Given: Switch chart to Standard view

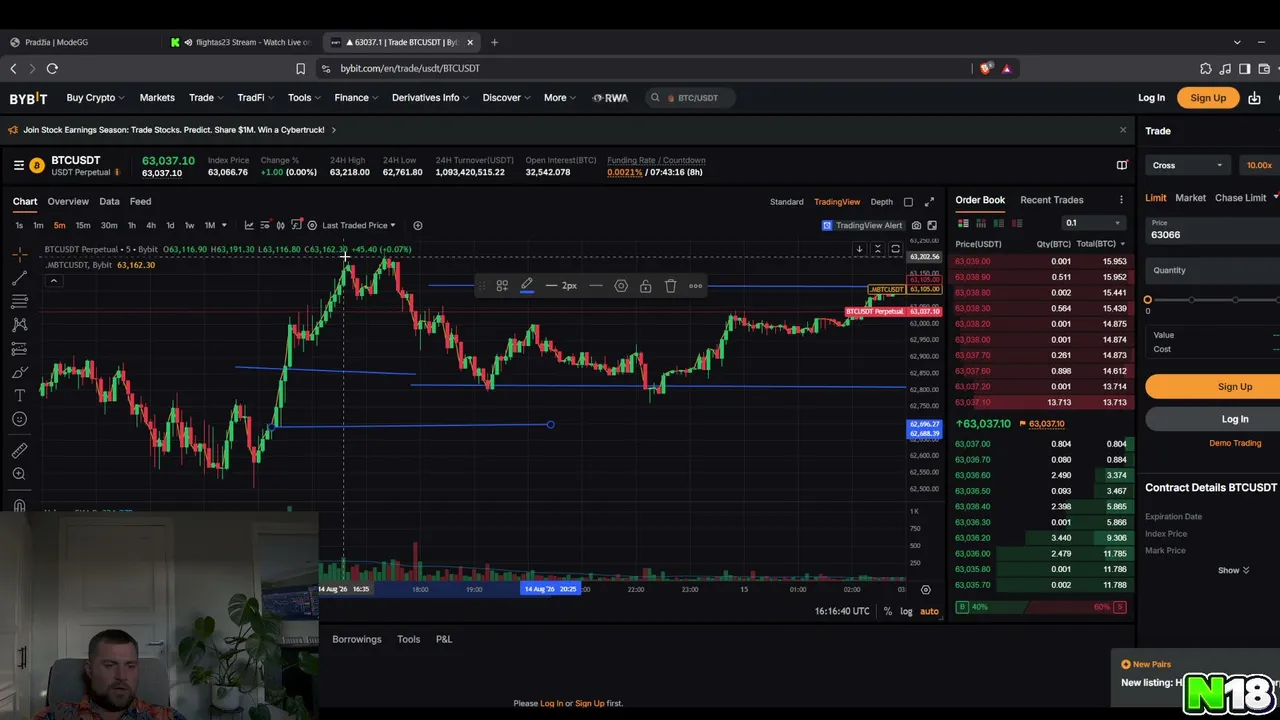Looking at the screenshot, I should [x=786, y=202].
